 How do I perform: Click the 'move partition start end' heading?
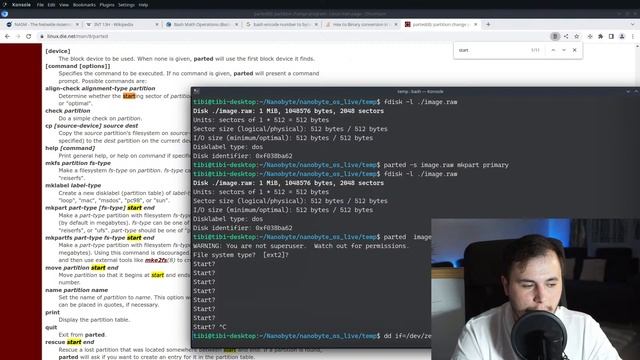click(x=82, y=268)
